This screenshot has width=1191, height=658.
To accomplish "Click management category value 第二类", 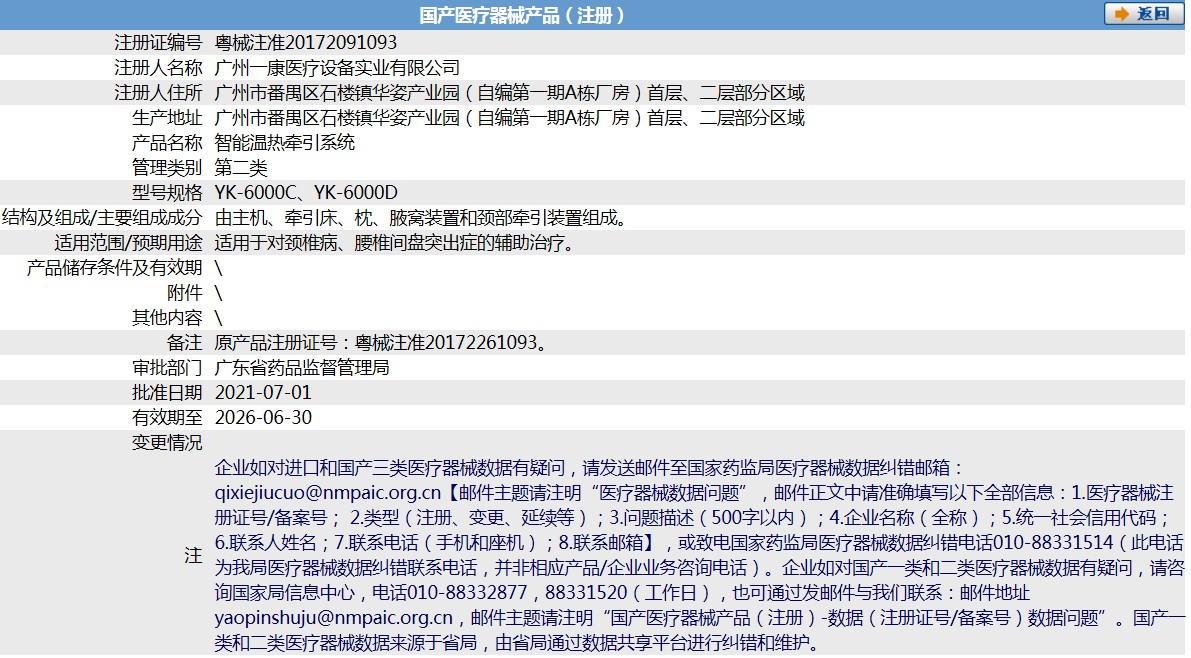I will click(x=241, y=168).
